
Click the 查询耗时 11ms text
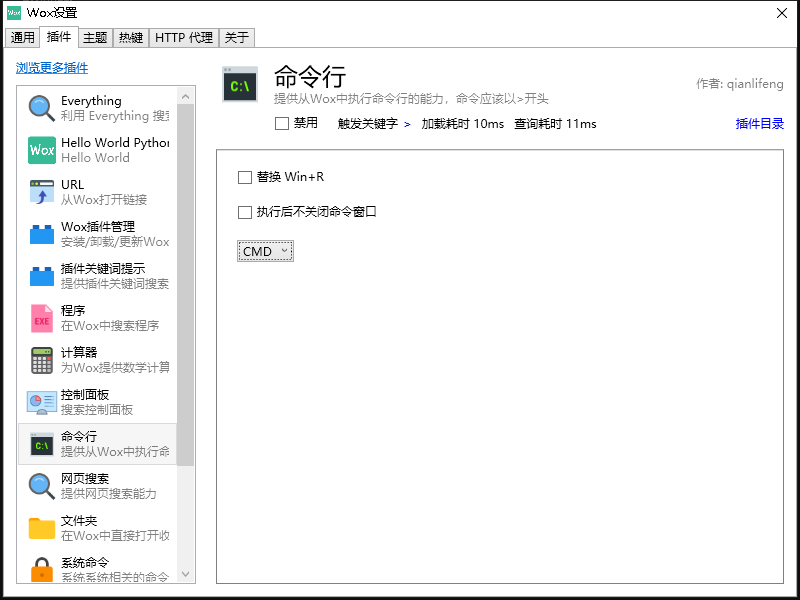(x=555, y=124)
